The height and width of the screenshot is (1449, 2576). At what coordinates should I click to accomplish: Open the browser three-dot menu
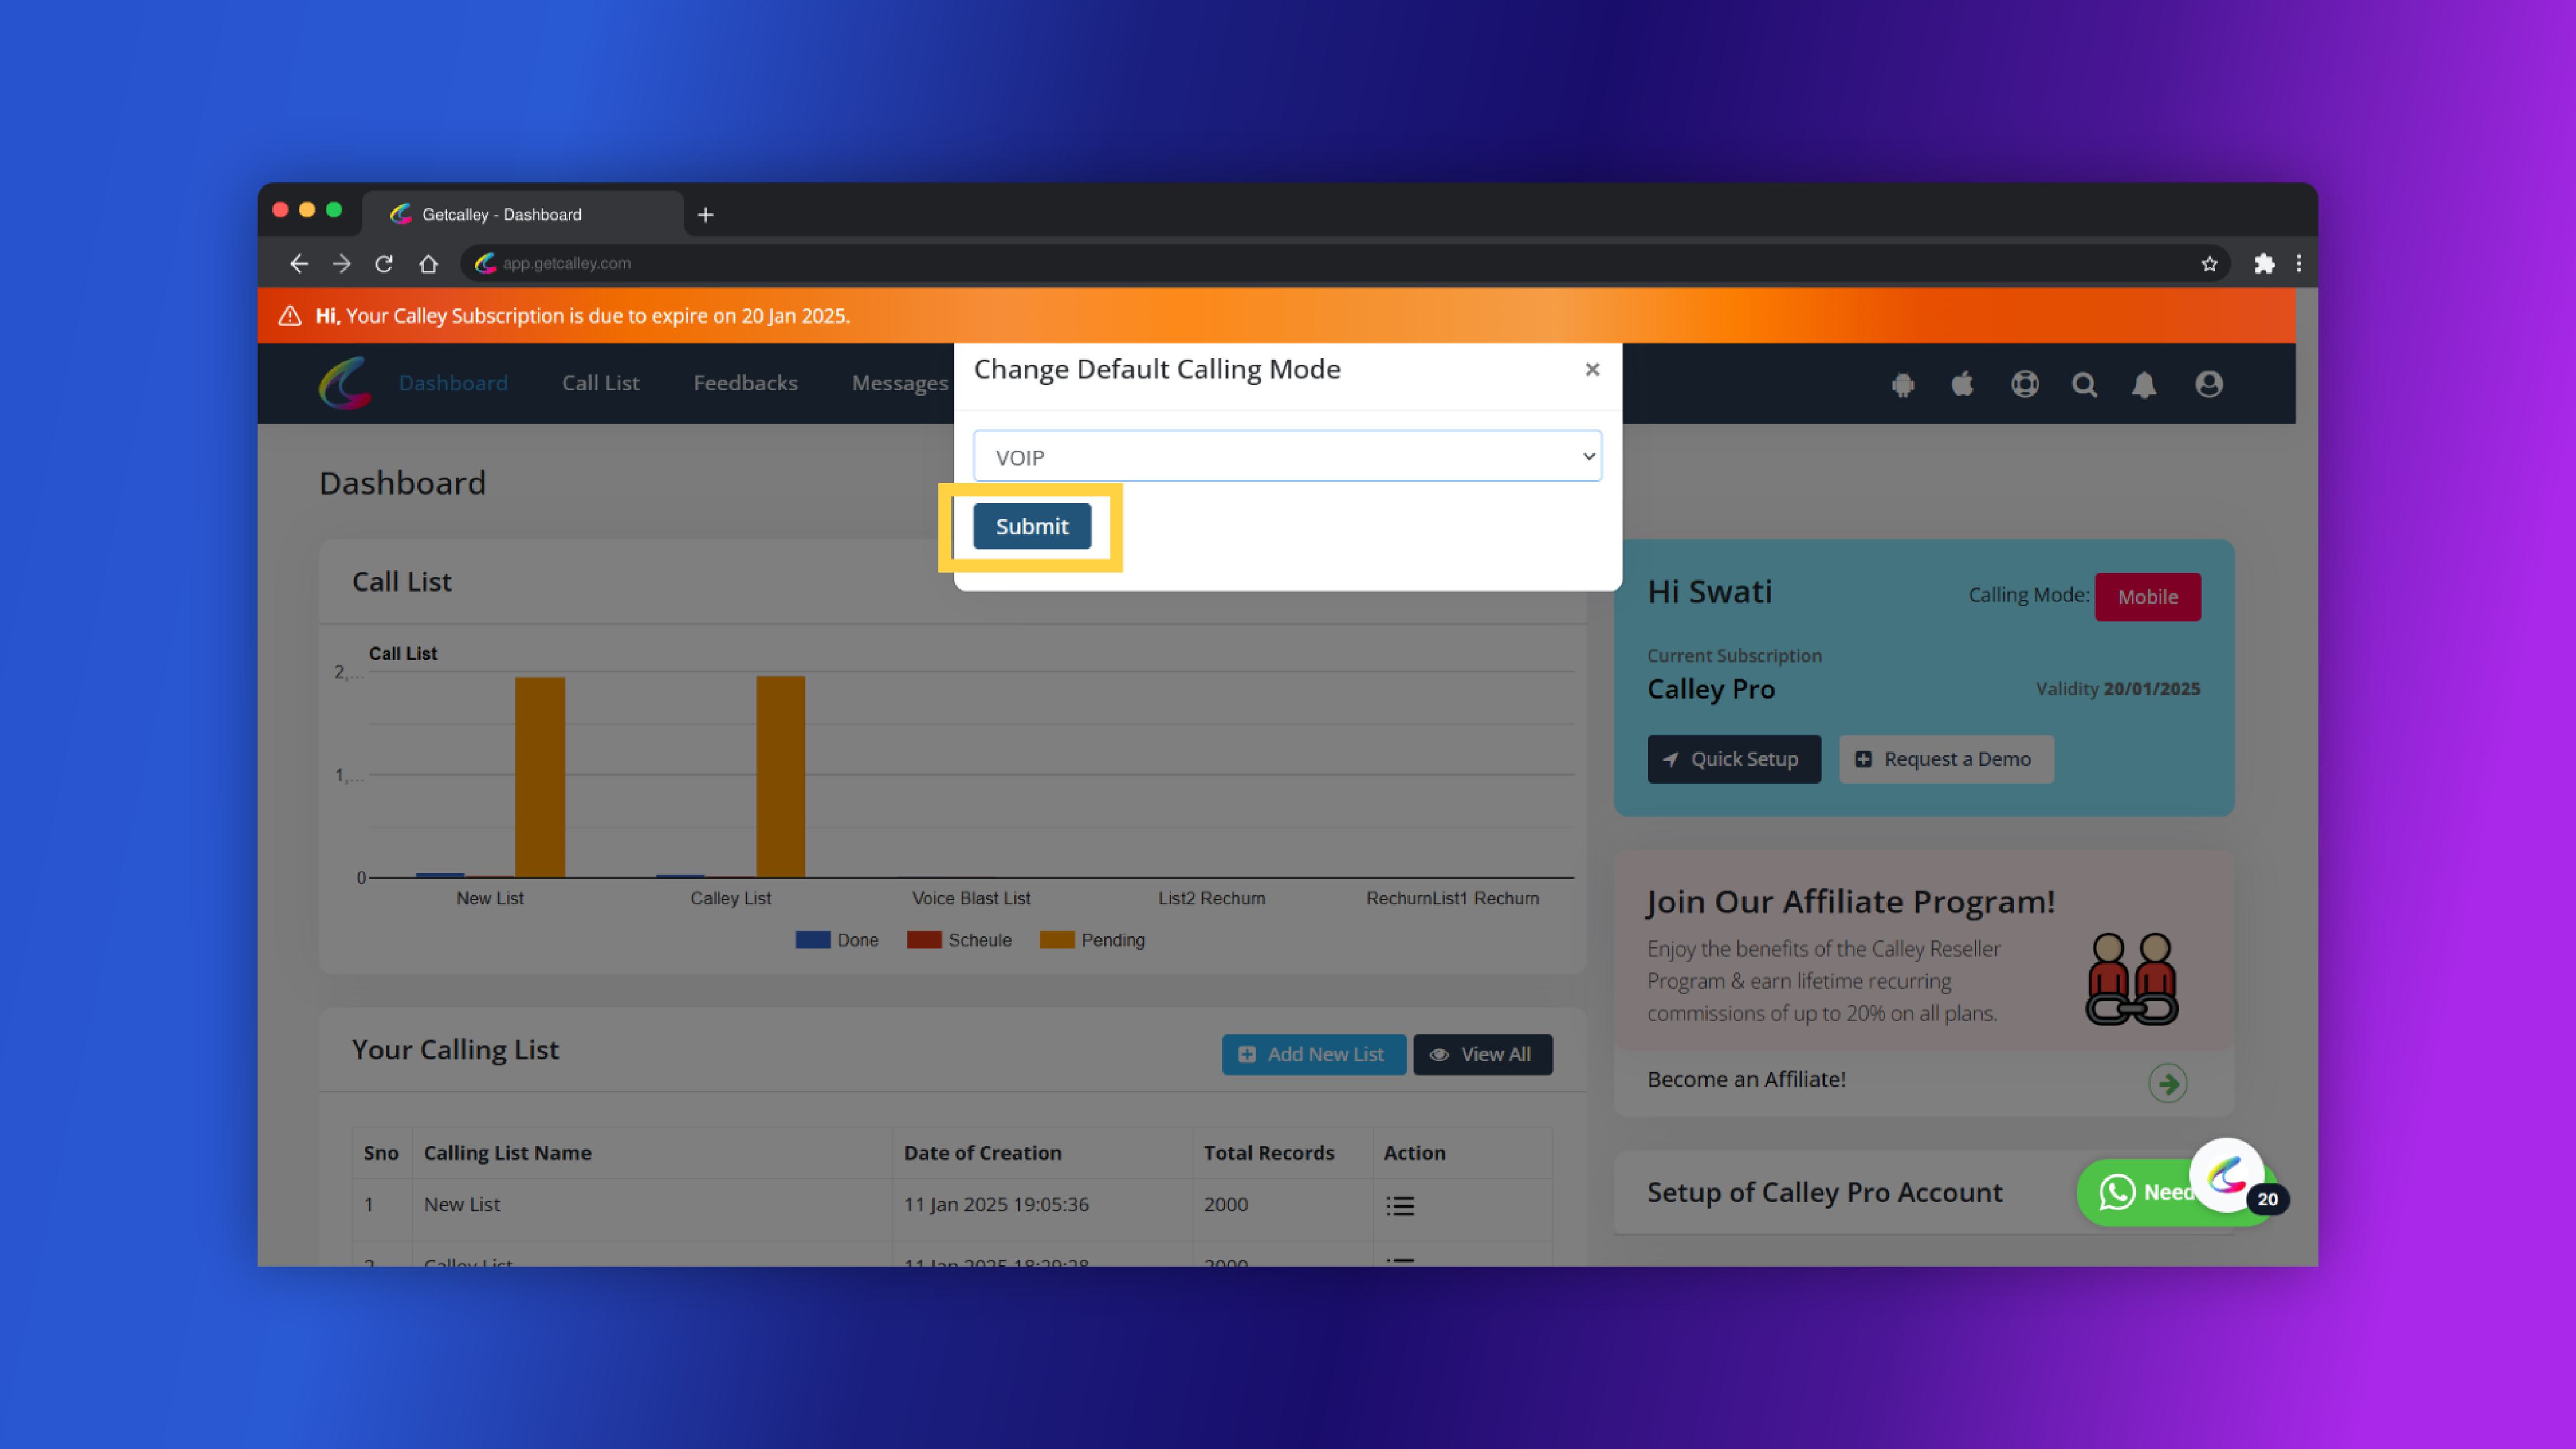pos(2298,264)
